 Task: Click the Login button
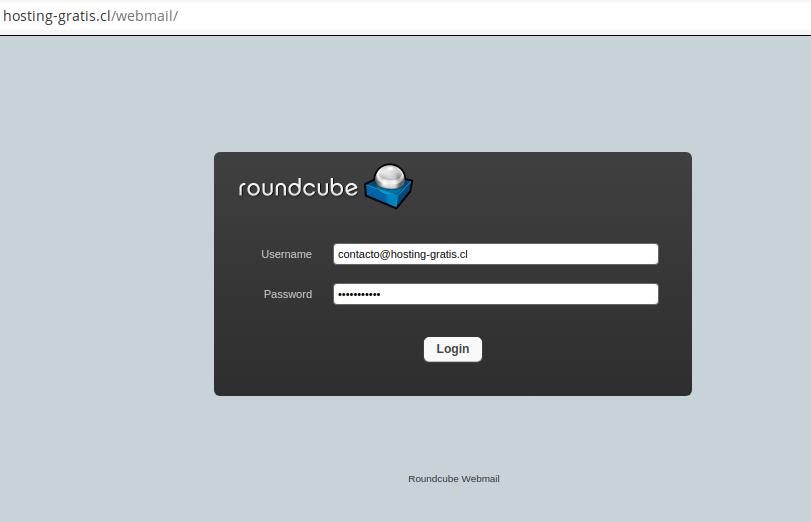453,349
